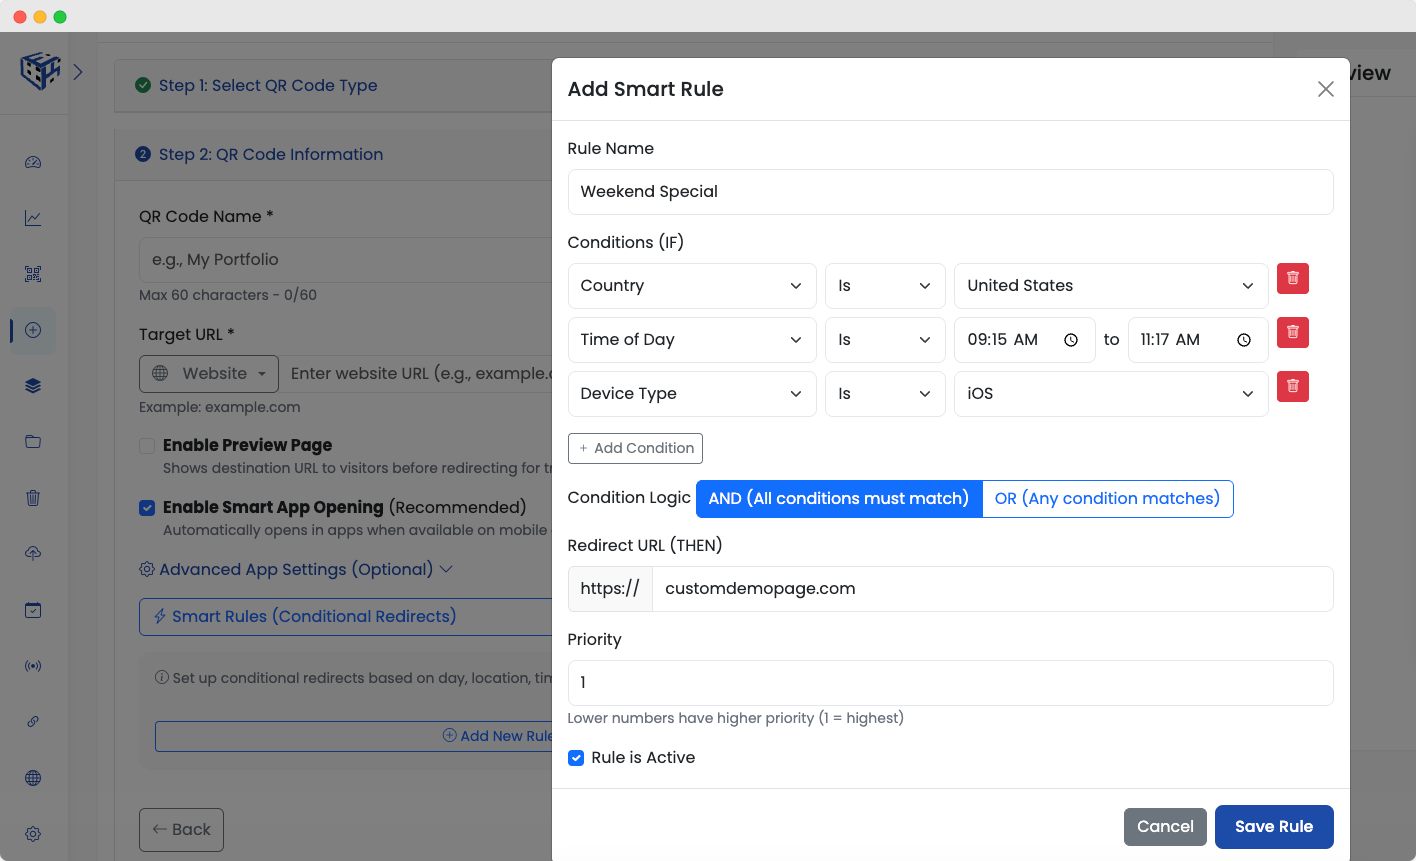Open the United States country dropdown
This screenshot has width=1416, height=861.
[1110, 286]
